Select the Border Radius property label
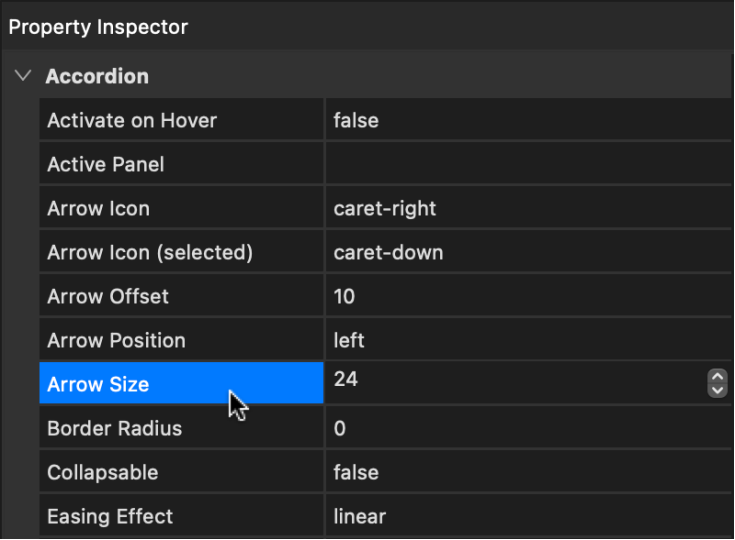The image size is (735, 540). pos(114,429)
